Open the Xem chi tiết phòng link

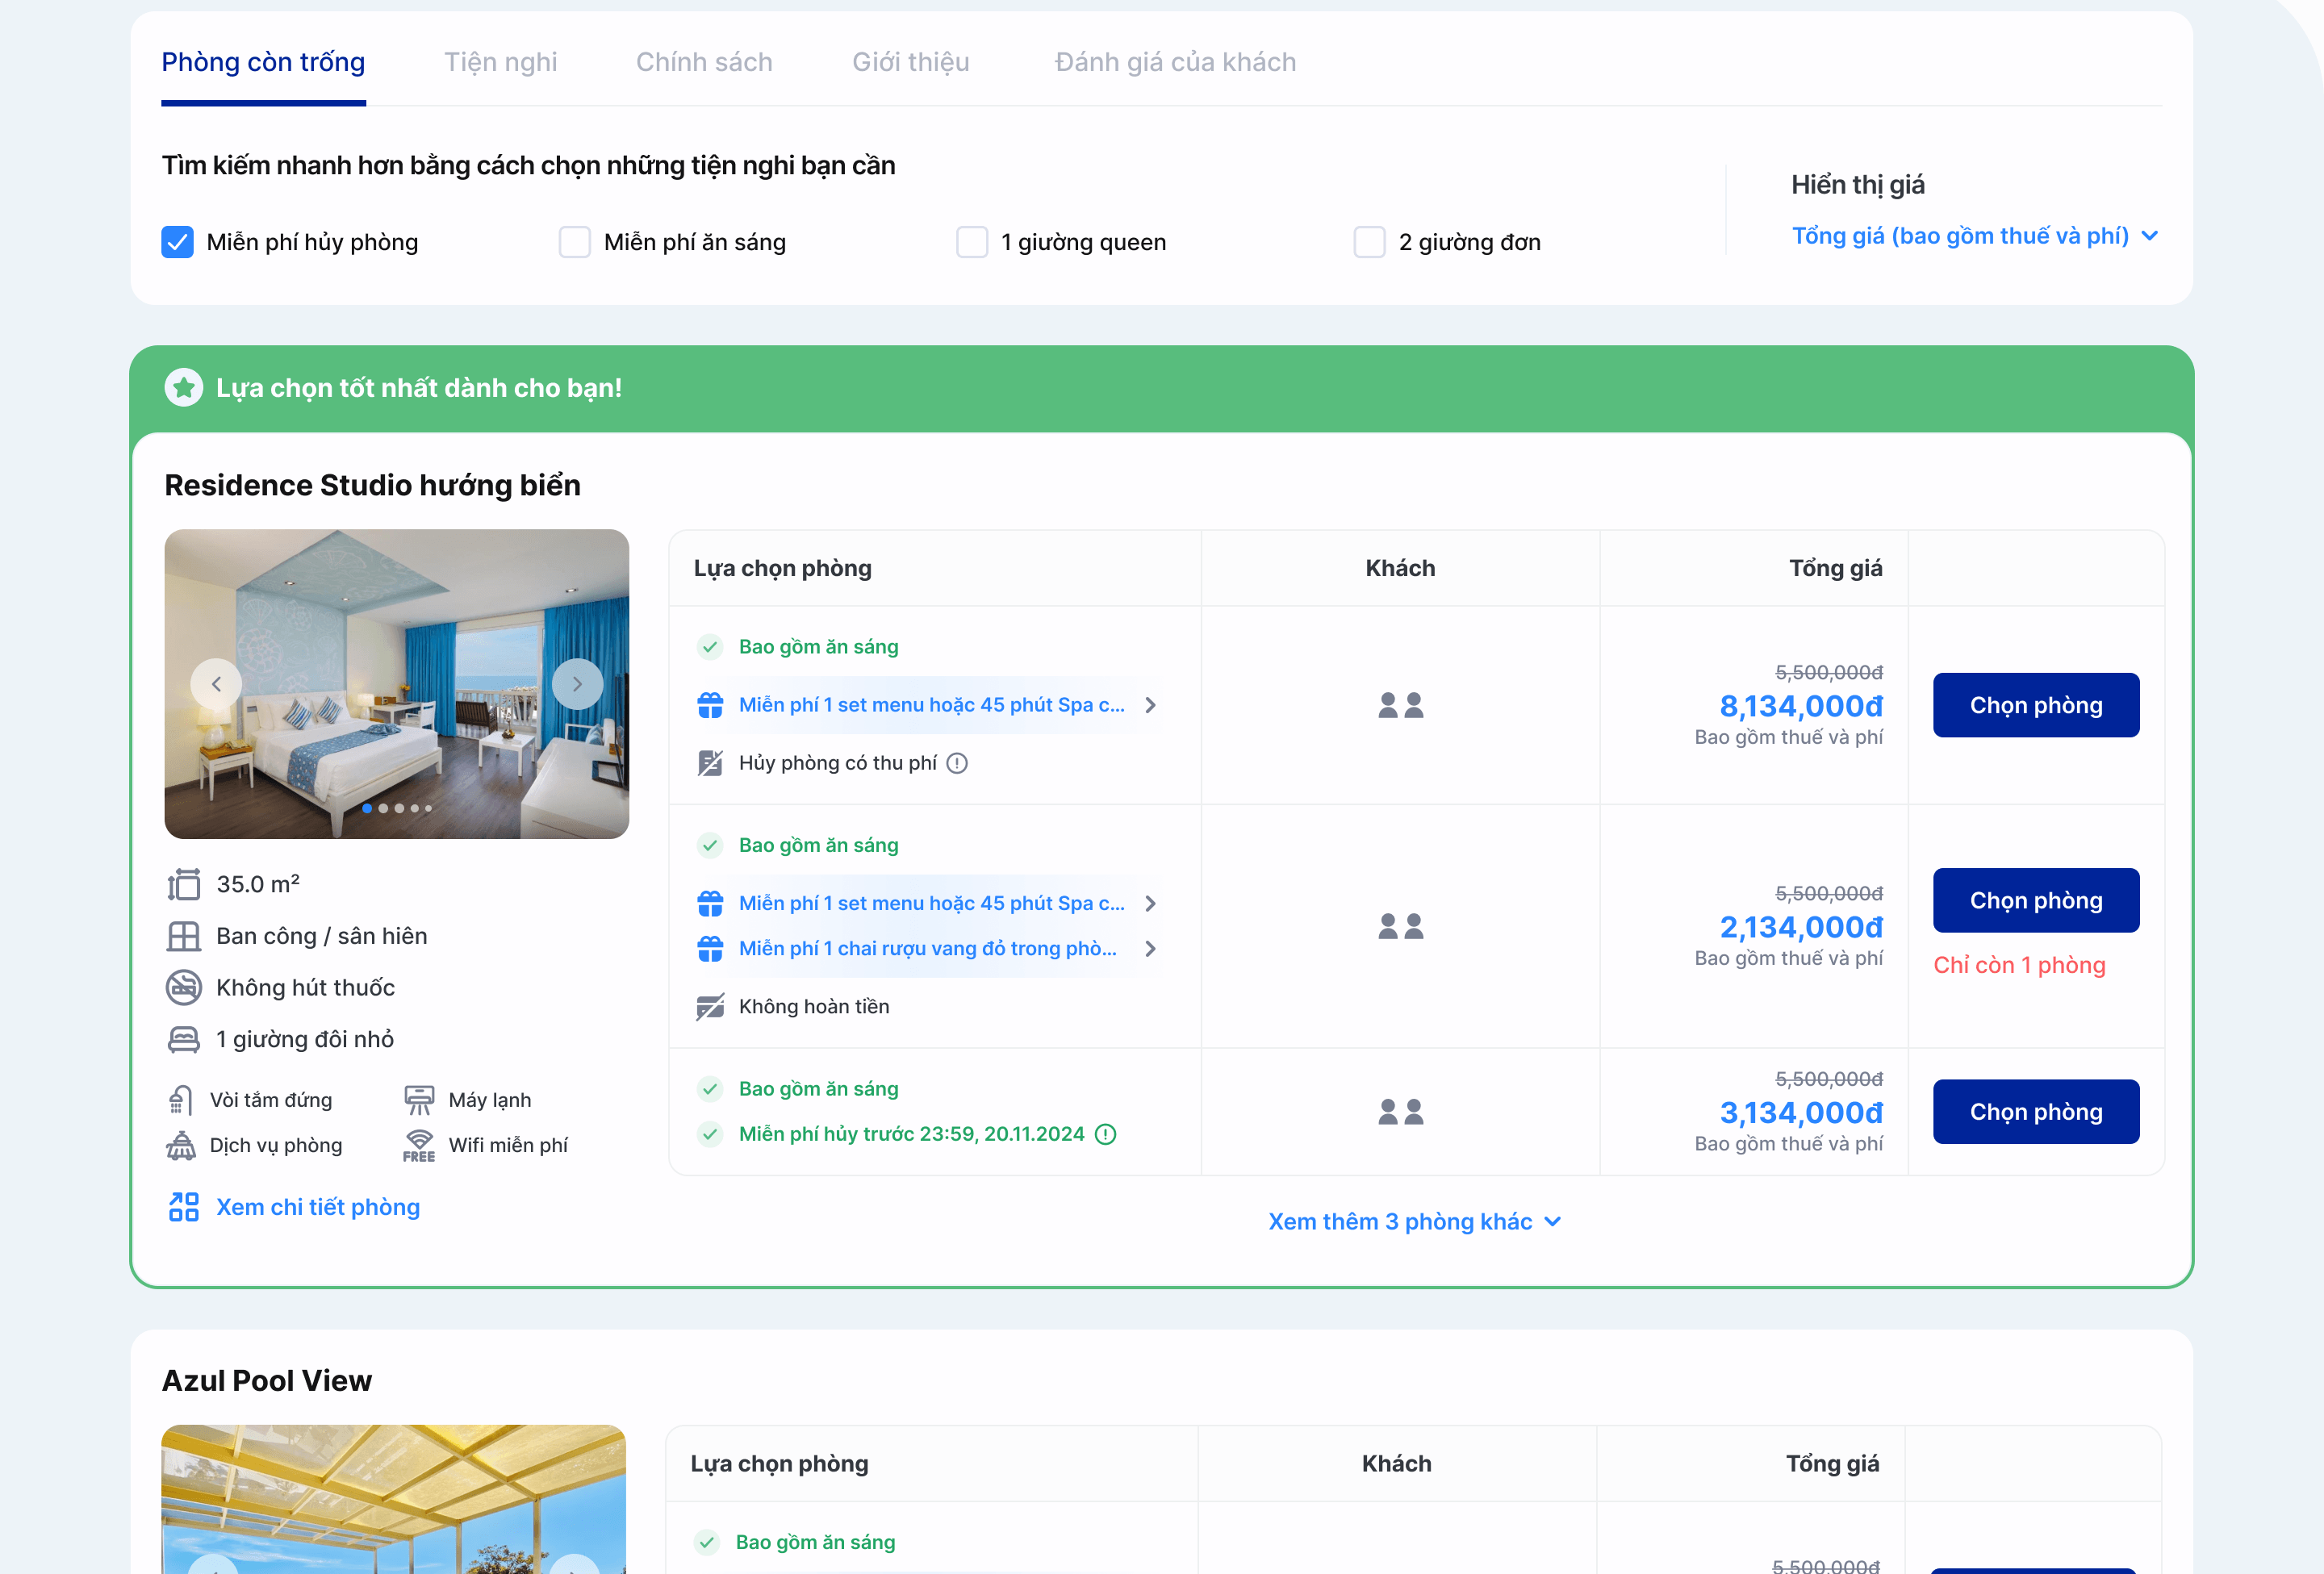click(318, 1207)
